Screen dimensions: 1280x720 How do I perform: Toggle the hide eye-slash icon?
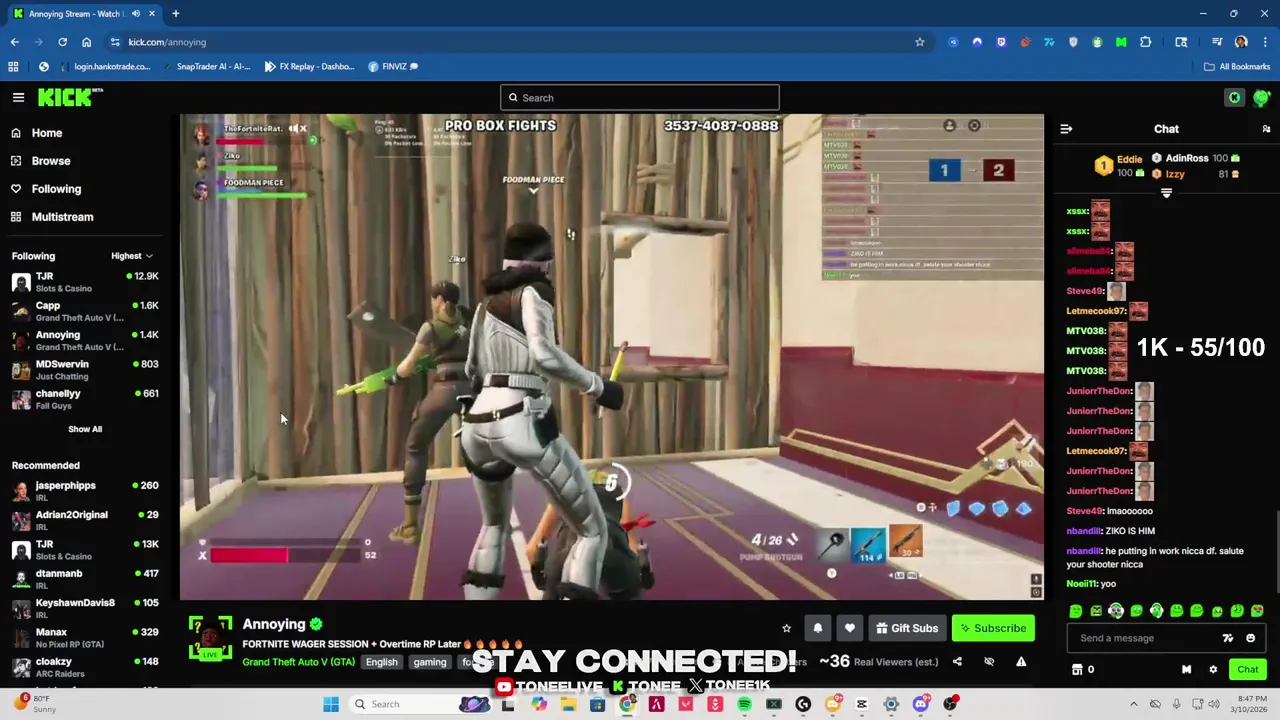tap(989, 661)
